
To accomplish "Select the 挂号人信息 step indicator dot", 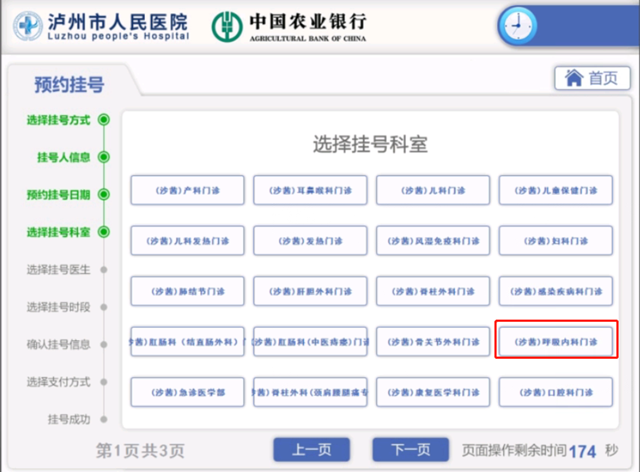I will pos(104,157).
